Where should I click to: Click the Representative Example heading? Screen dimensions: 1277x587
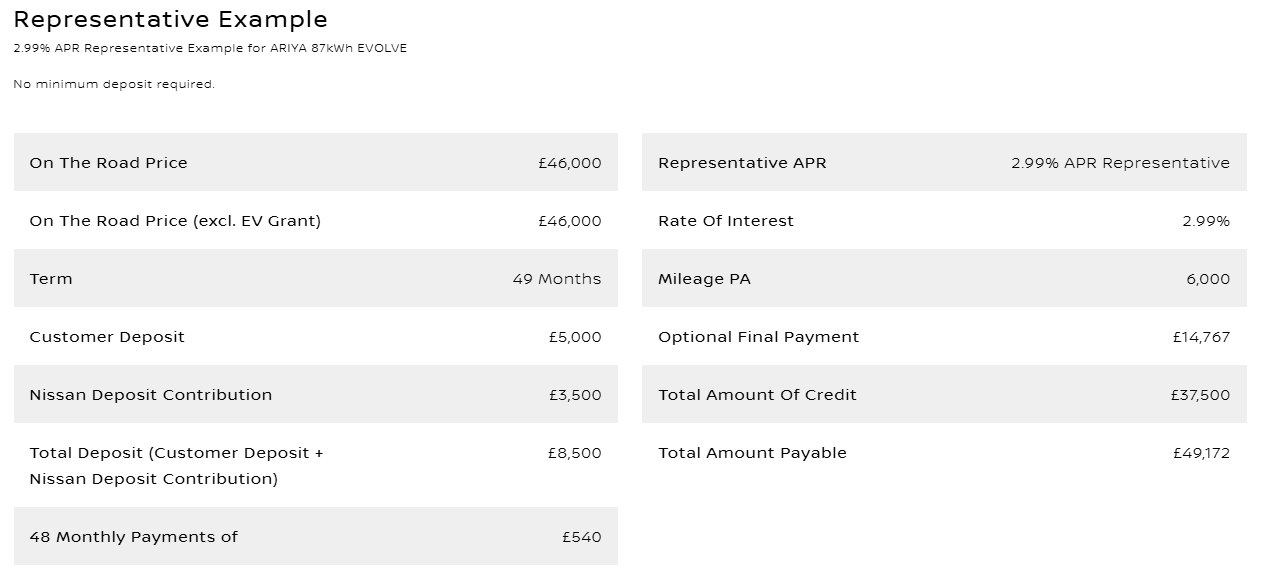[x=170, y=19]
